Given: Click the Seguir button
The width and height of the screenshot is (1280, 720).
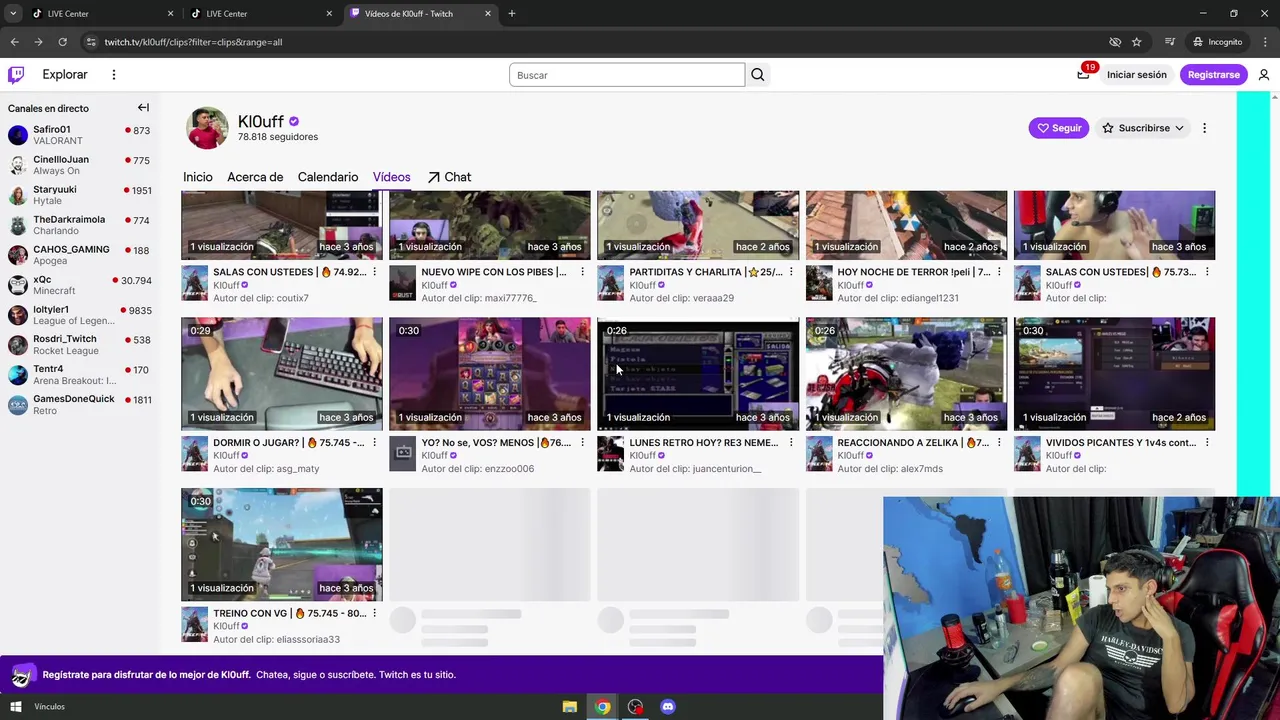Looking at the screenshot, I should coord(1059,128).
